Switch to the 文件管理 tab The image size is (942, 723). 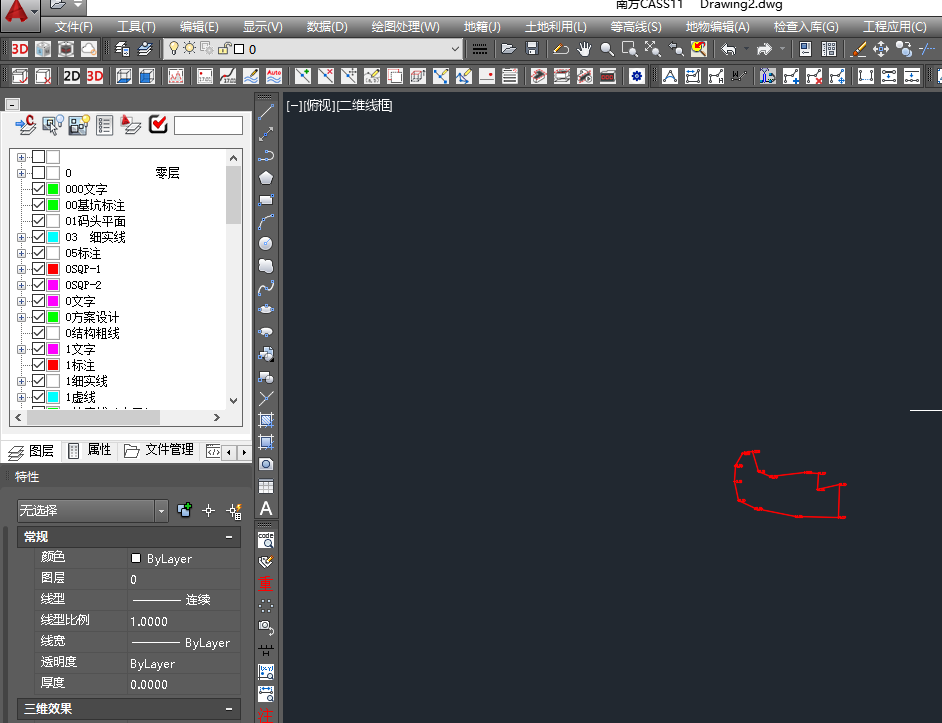(159, 450)
